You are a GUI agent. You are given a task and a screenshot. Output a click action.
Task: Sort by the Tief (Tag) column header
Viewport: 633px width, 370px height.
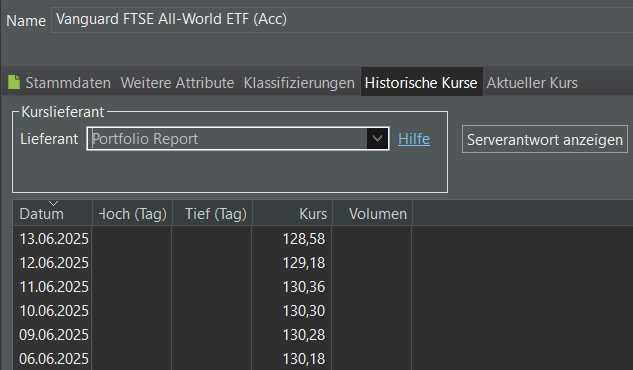pyautogui.click(x=212, y=213)
